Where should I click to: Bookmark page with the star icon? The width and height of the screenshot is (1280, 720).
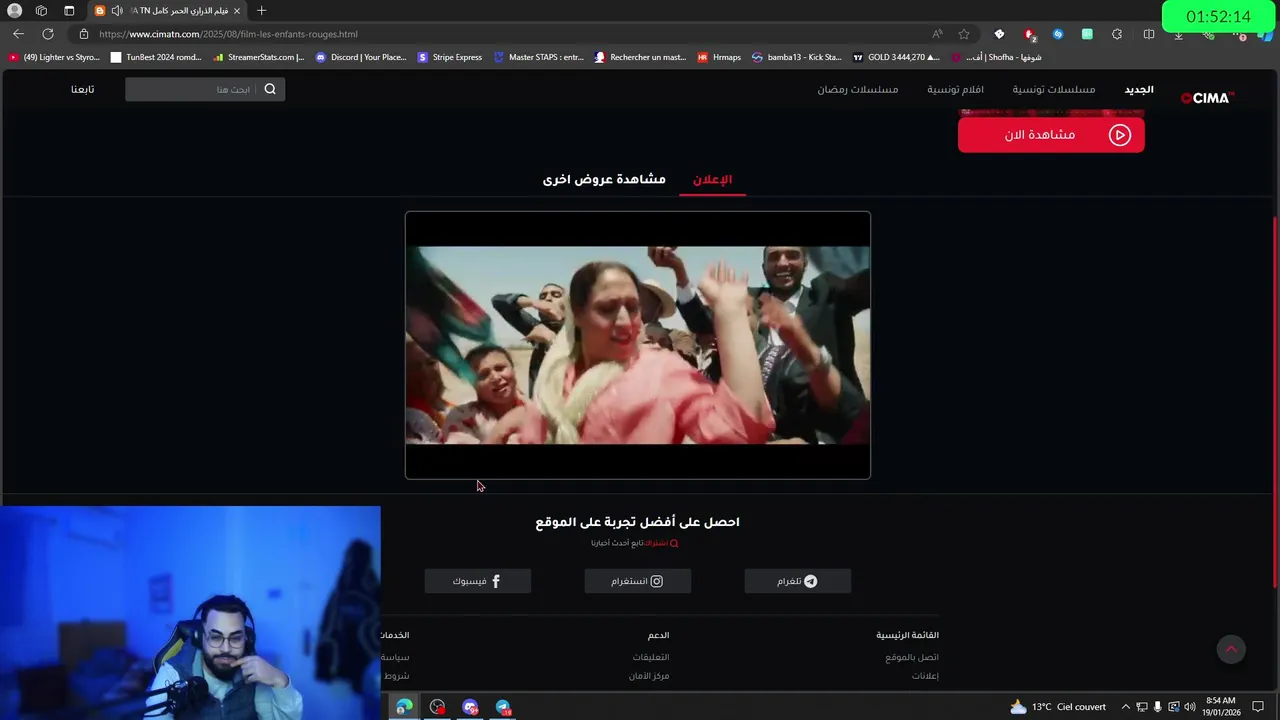(x=964, y=34)
